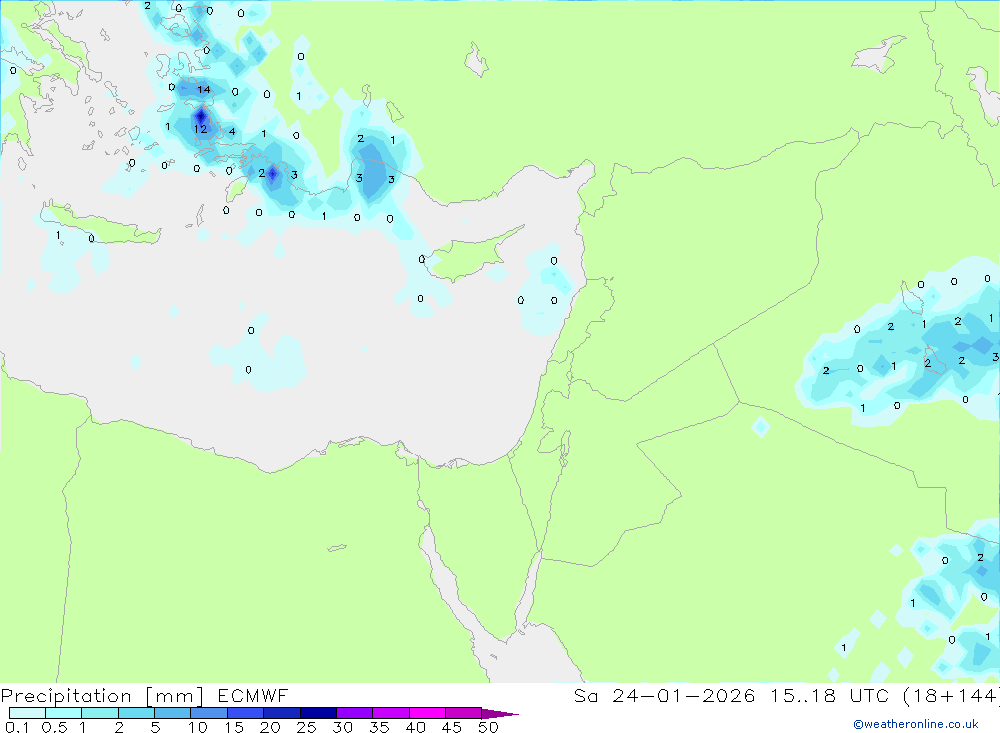
Task: Click the '12' precipitation value on map
Action: point(200,129)
